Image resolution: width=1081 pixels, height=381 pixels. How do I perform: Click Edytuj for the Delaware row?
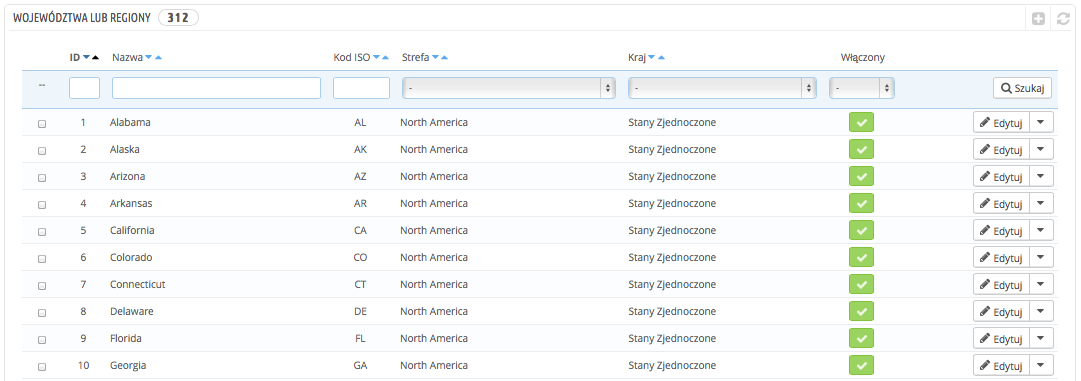1001,311
